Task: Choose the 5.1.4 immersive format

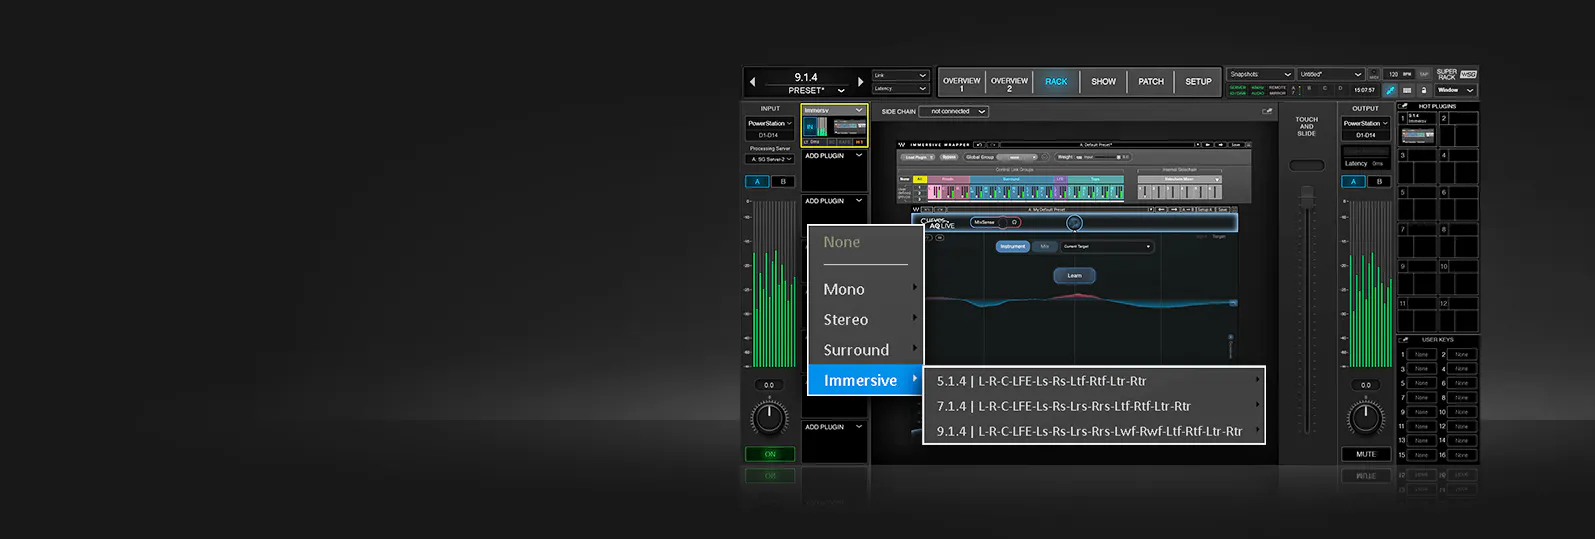Action: (x=1094, y=381)
